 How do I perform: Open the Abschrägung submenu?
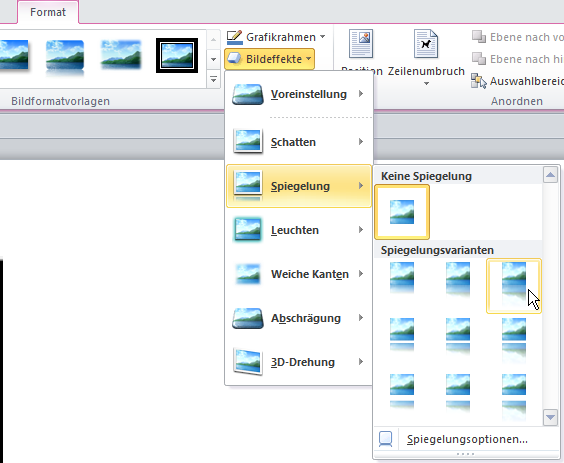[299, 318]
